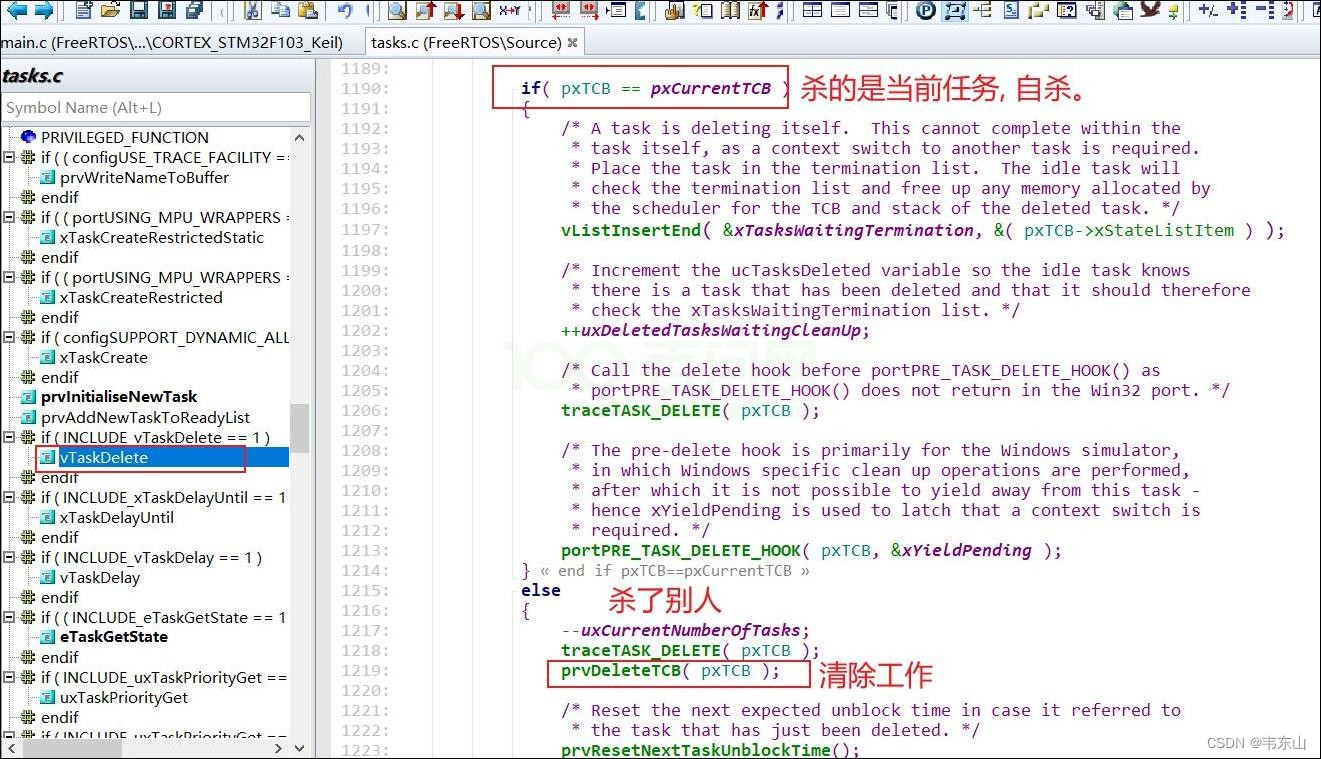Collapse the configUSE_TRACE_FACILITY tree node
Screen dimensions: 1321x759
coord(9,158)
